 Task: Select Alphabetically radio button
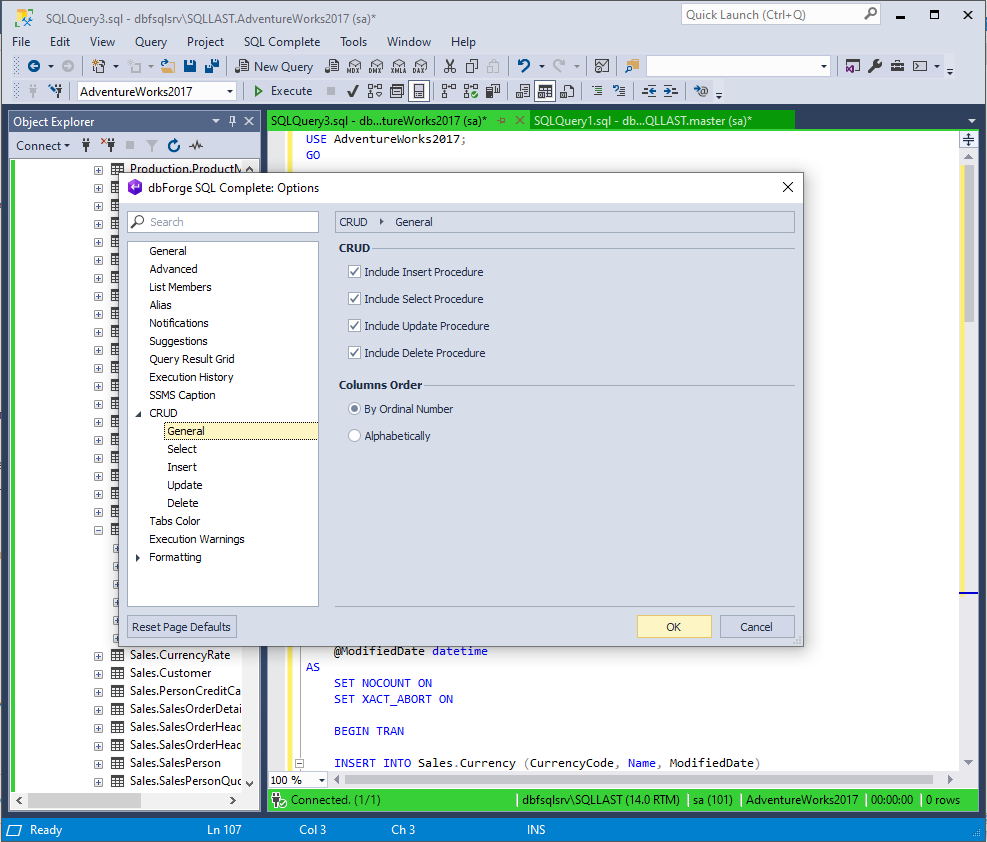354,436
